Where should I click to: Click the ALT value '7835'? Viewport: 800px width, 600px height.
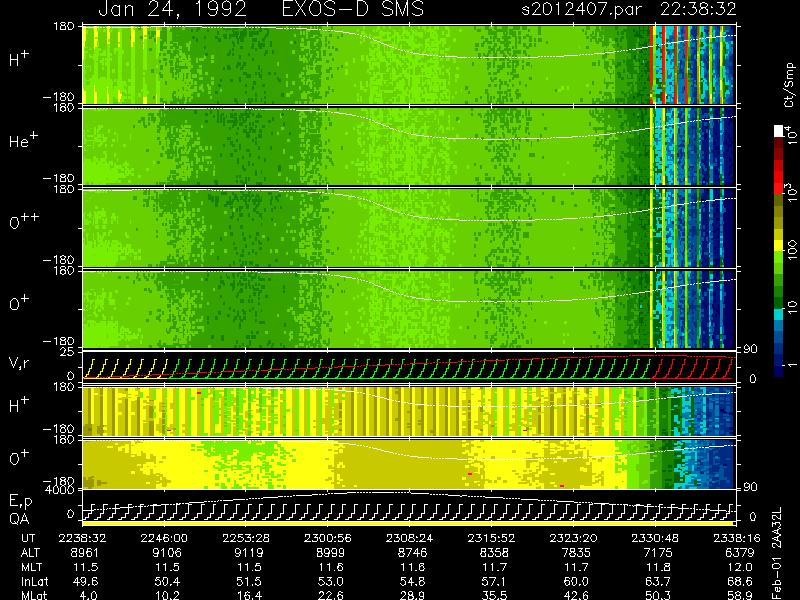coord(576,553)
